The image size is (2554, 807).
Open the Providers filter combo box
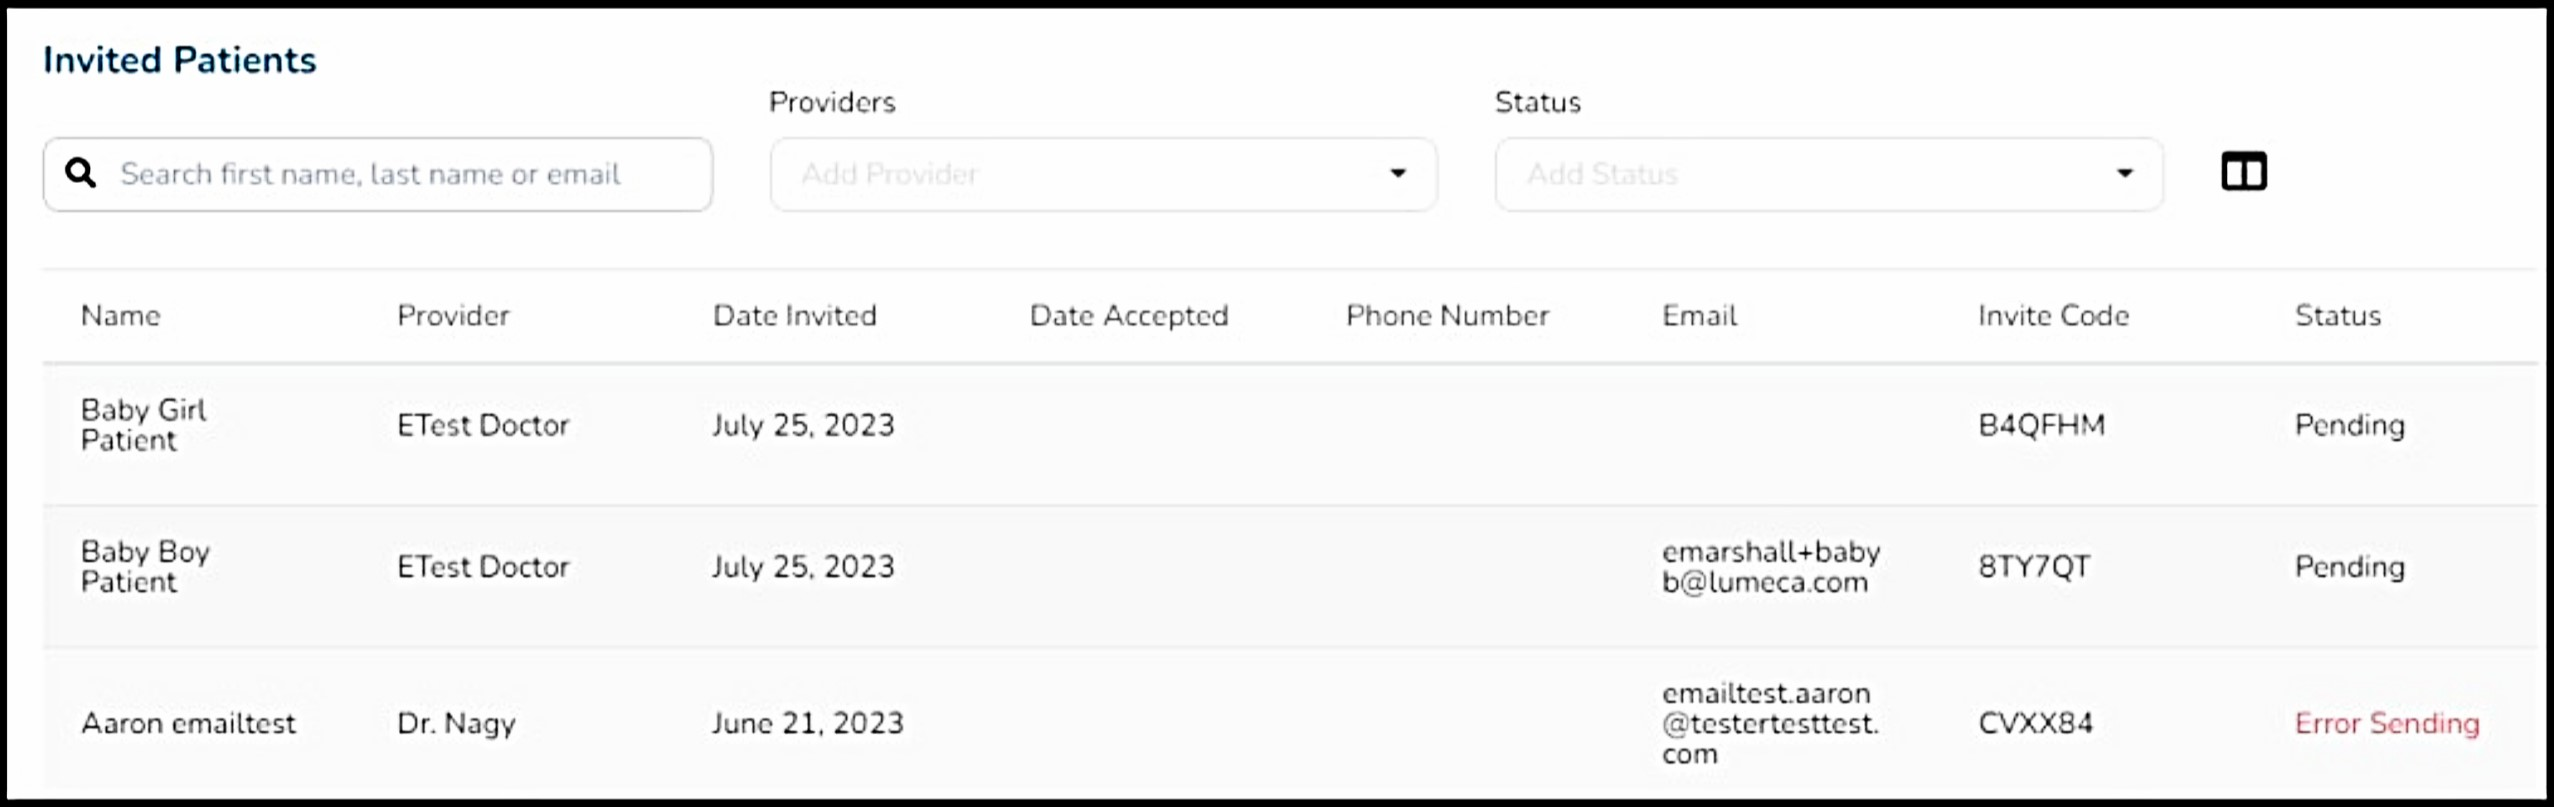click(x=1080, y=174)
